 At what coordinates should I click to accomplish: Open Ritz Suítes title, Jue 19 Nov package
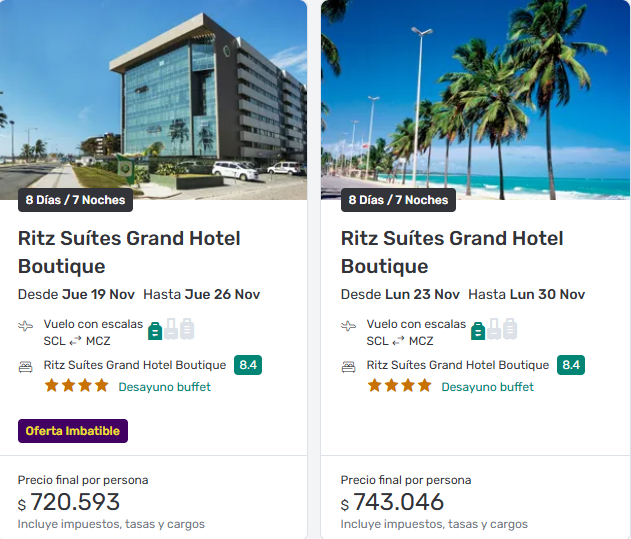point(129,252)
